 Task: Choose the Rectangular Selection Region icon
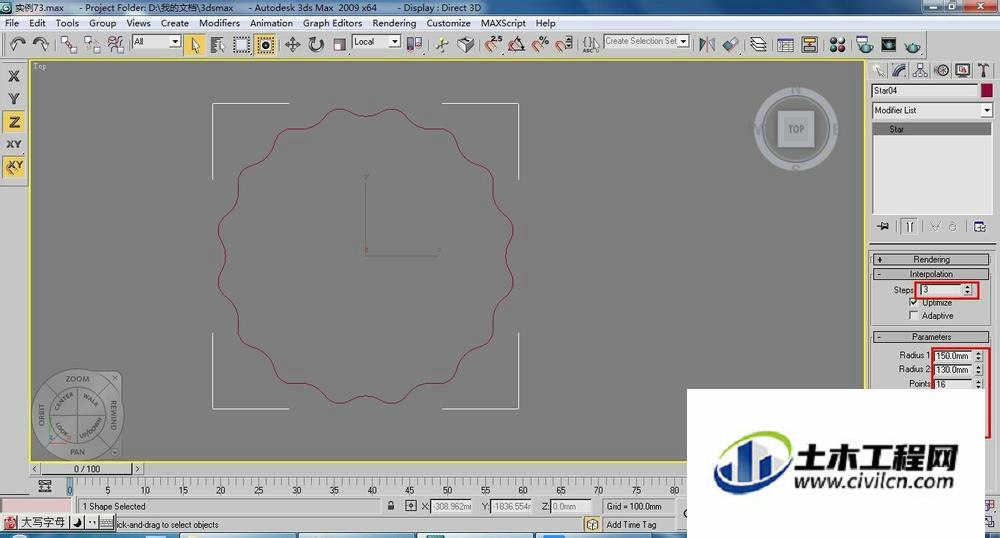241,45
